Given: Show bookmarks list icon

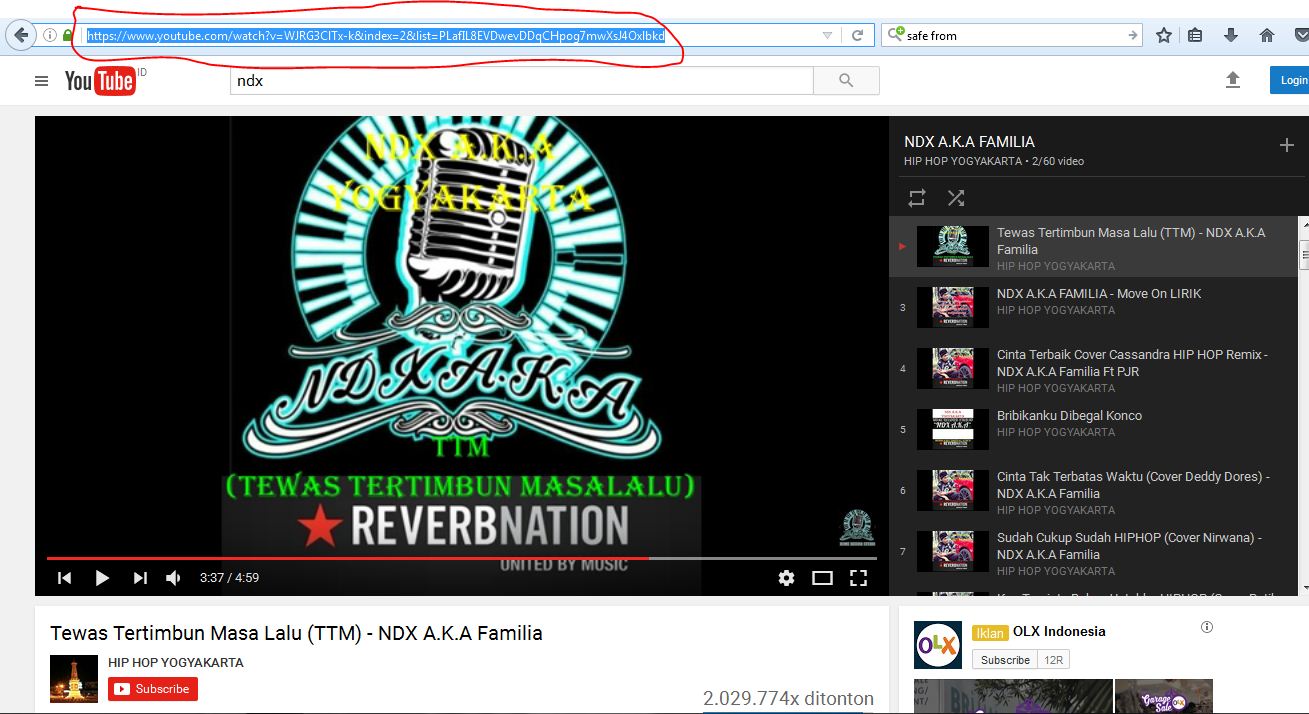Looking at the screenshot, I should [1195, 35].
